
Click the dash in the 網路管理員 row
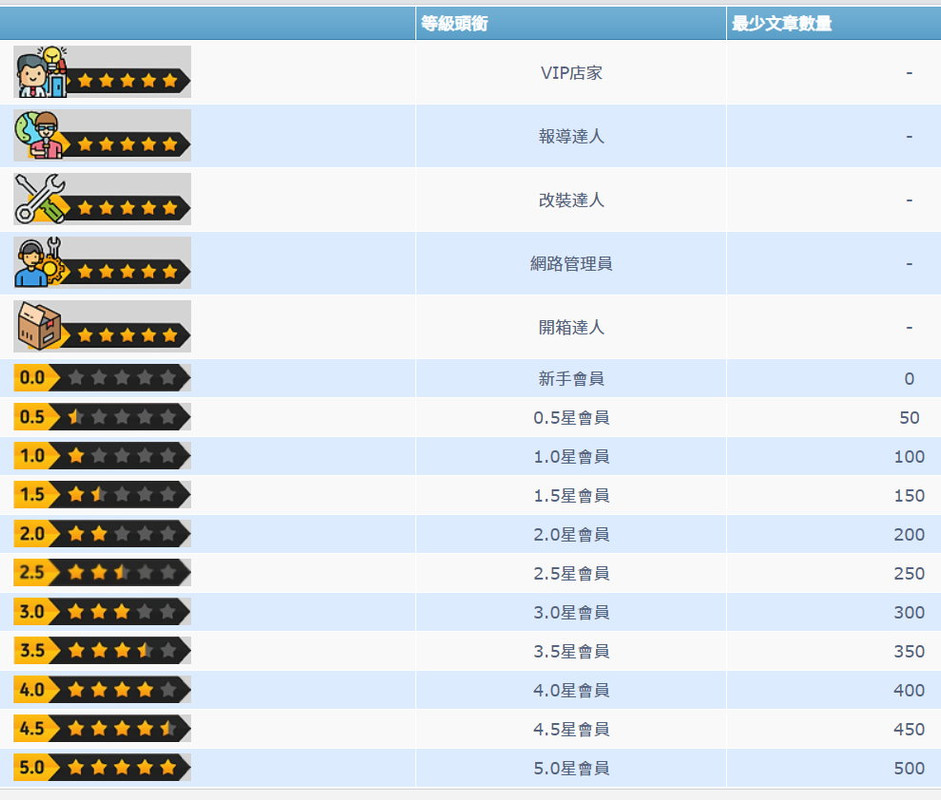909,264
